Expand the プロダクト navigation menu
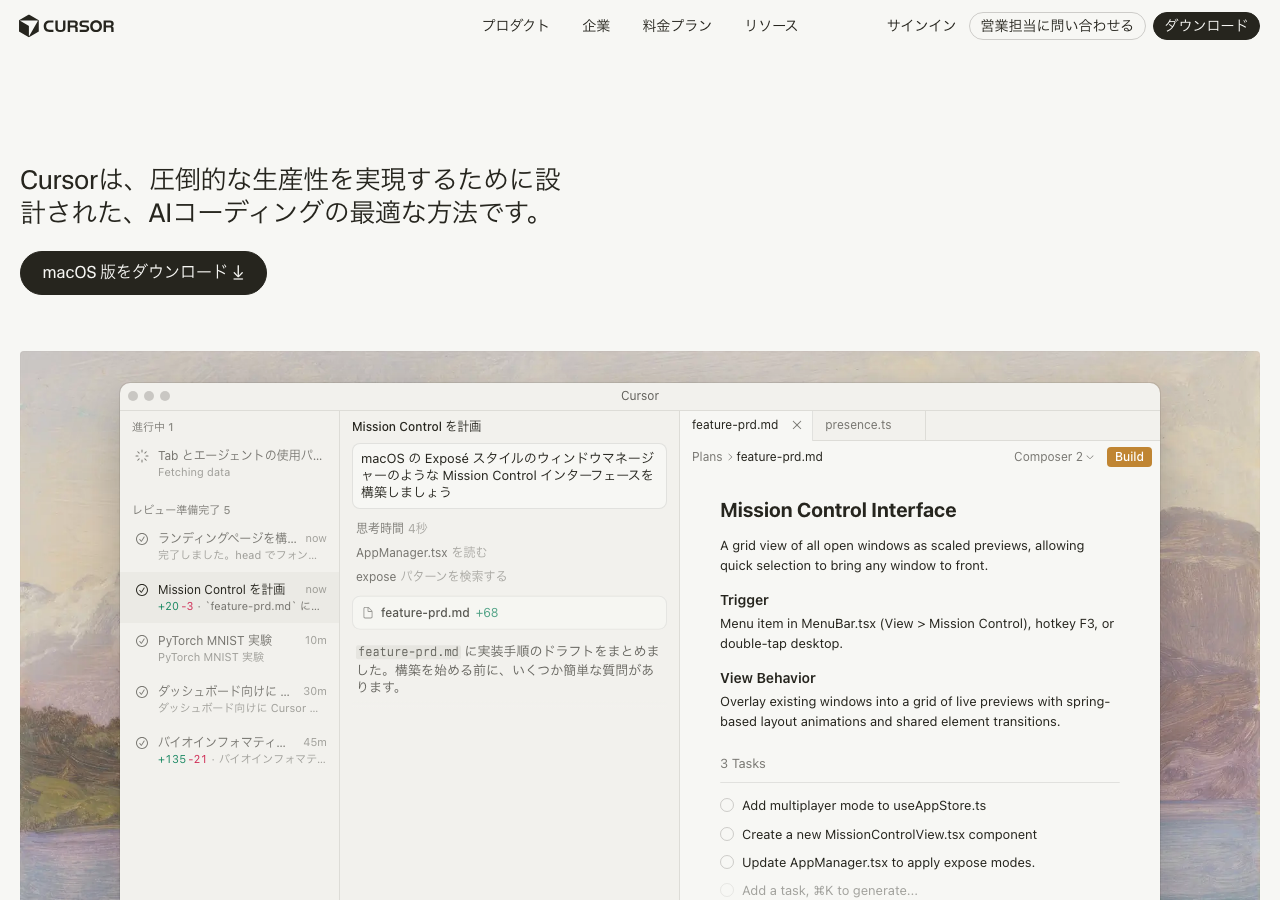 coord(515,26)
